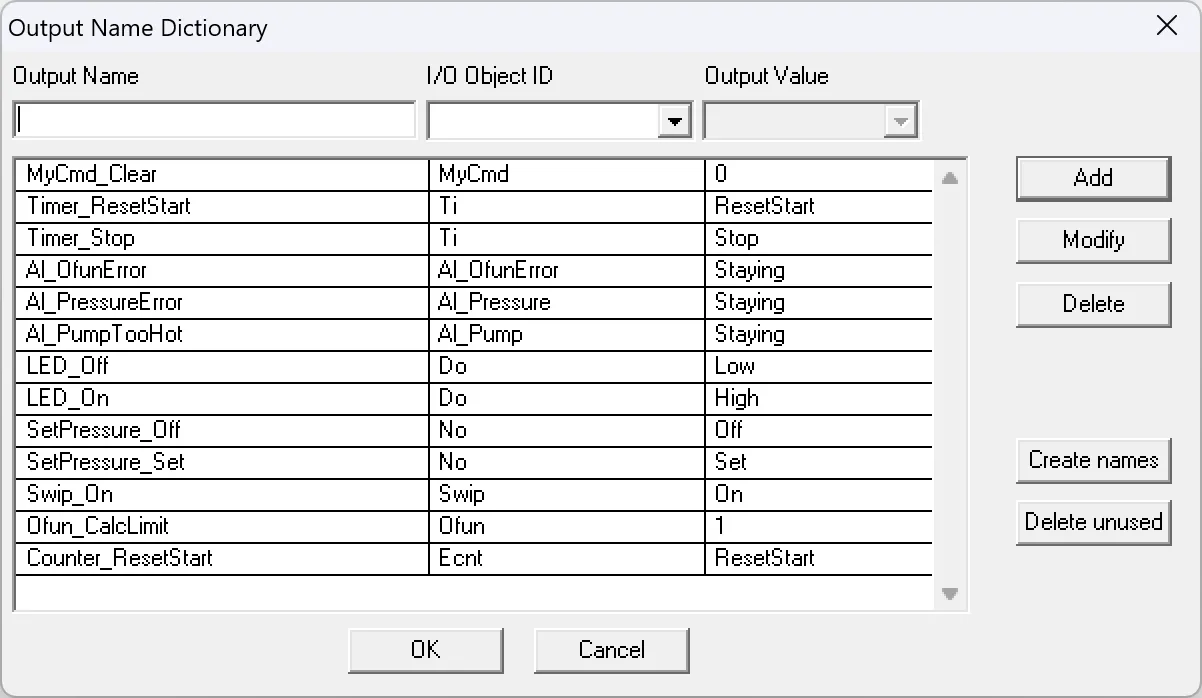
Task: Select the AI_PumpTooHot entry
Action: (x=200, y=334)
